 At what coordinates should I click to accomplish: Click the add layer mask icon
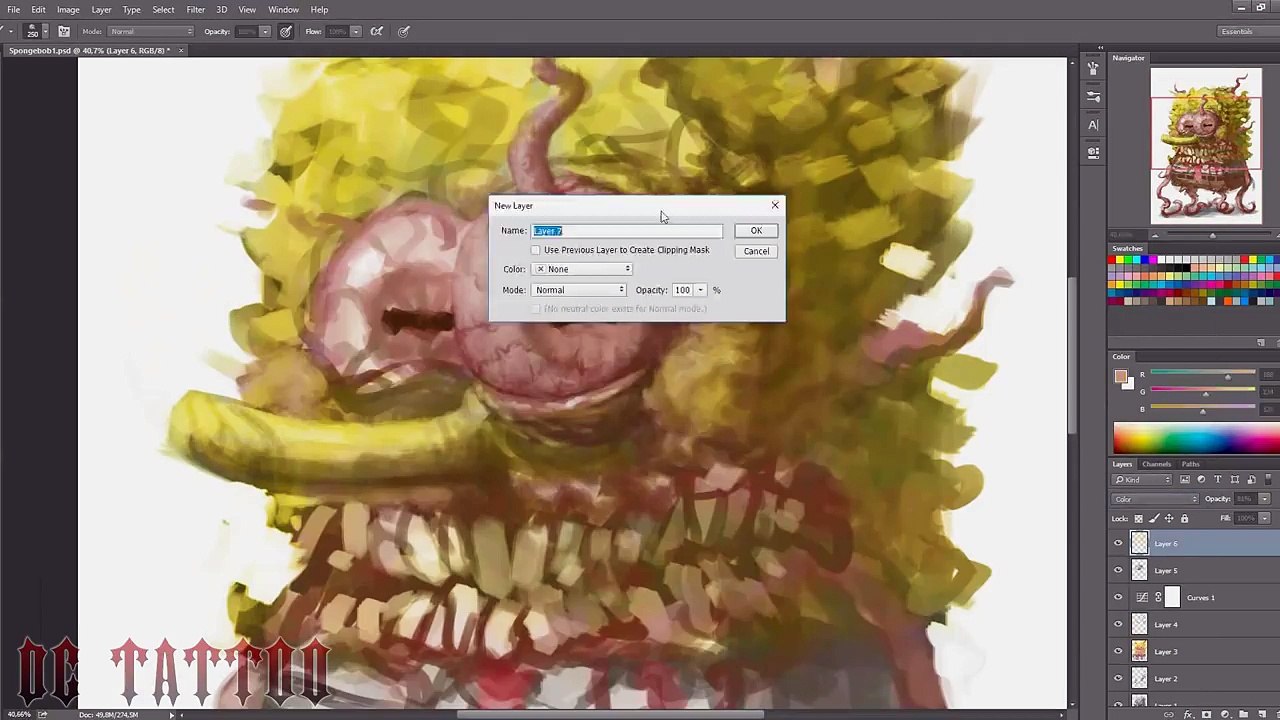pos(1207,714)
